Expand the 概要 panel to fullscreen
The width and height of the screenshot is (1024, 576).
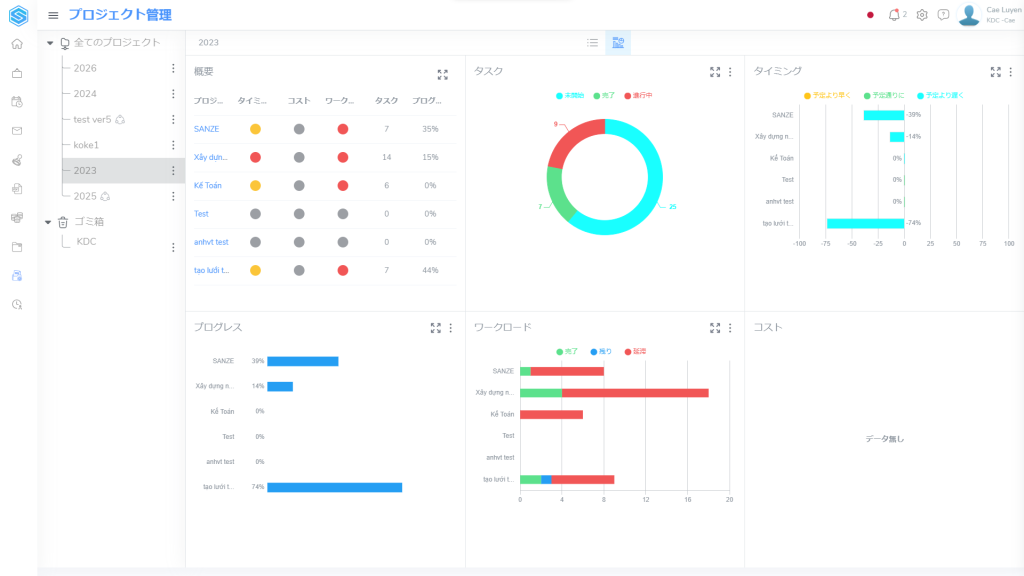click(443, 74)
